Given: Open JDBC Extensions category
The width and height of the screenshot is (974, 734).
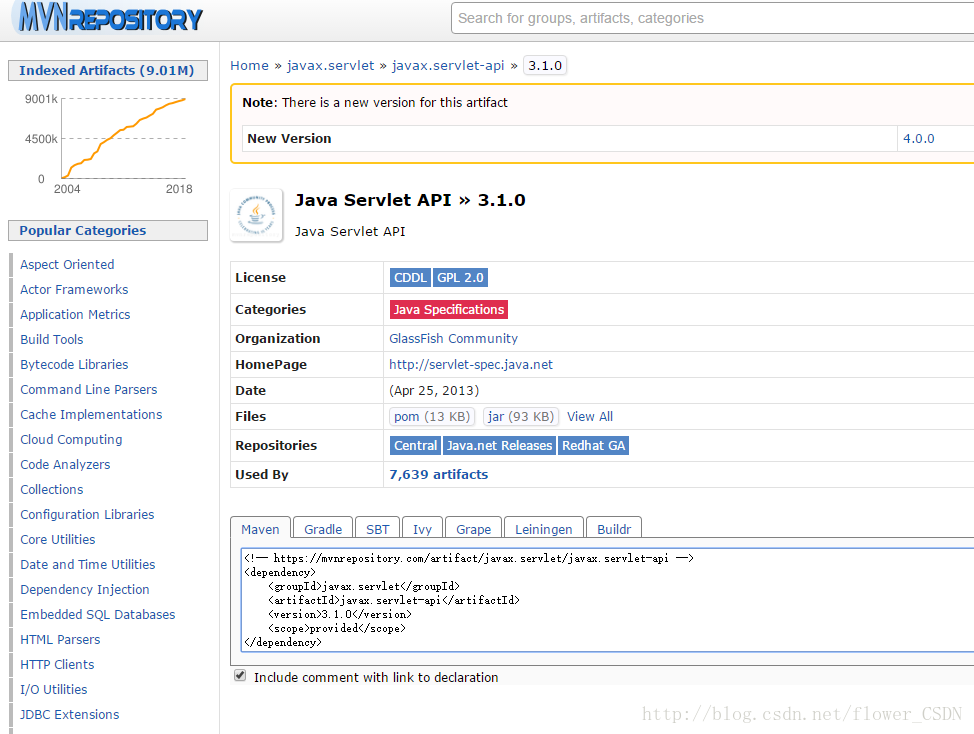Looking at the screenshot, I should pos(70,714).
